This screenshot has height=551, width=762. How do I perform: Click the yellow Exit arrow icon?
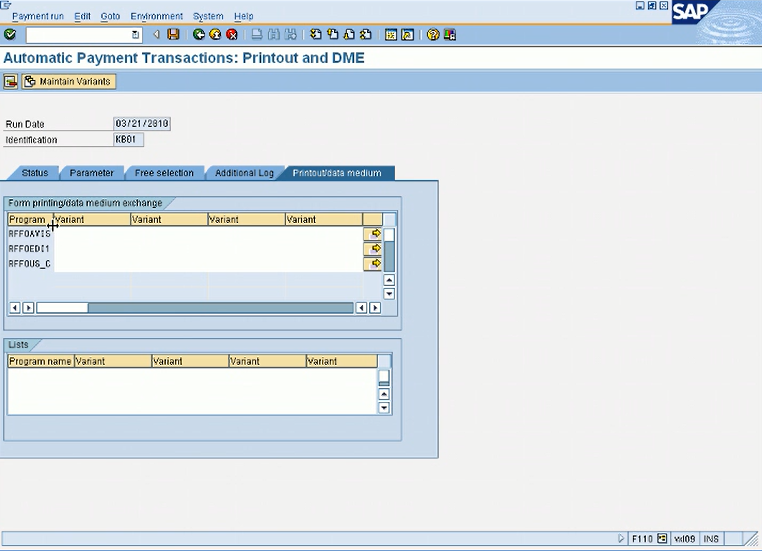[215, 34]
